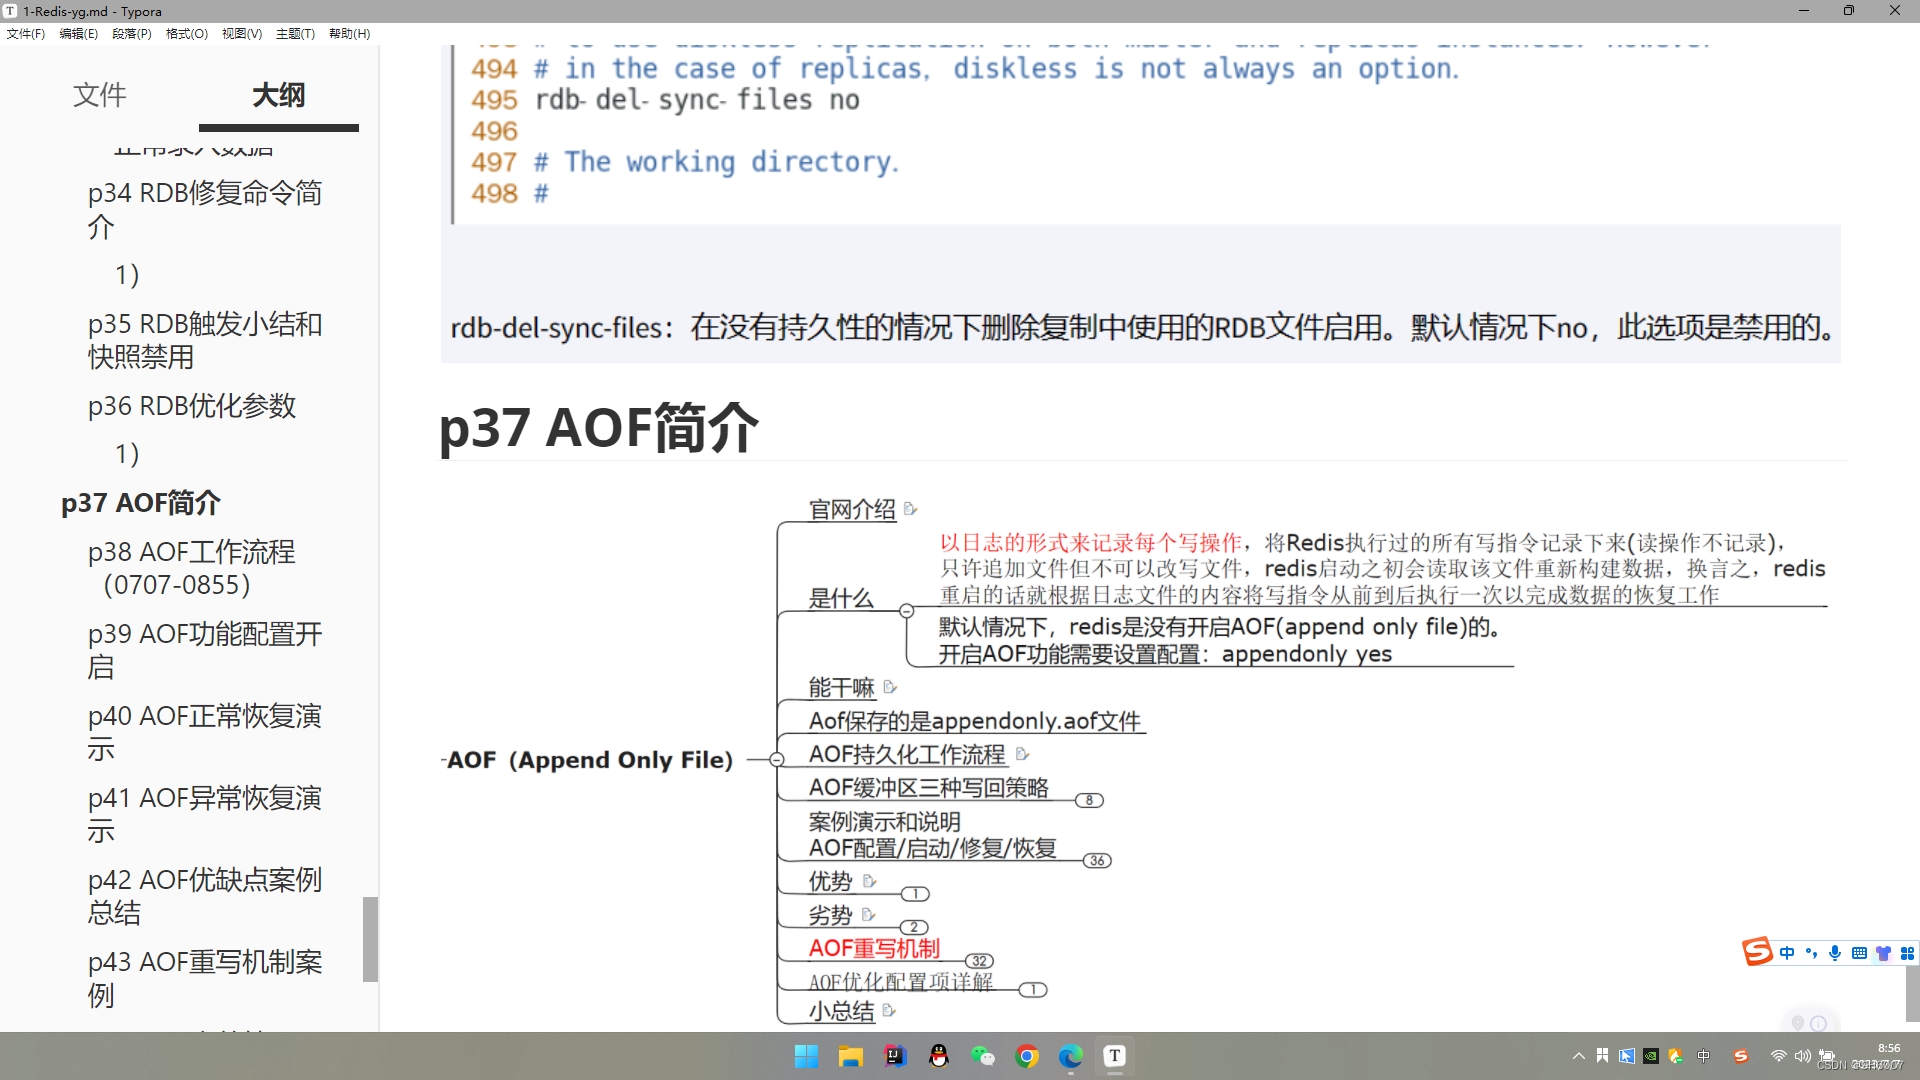Open NVIDIA settings from the system tray
The width and height of the screenshot is (1920, 1080).
click(x=1651, y=1056)
